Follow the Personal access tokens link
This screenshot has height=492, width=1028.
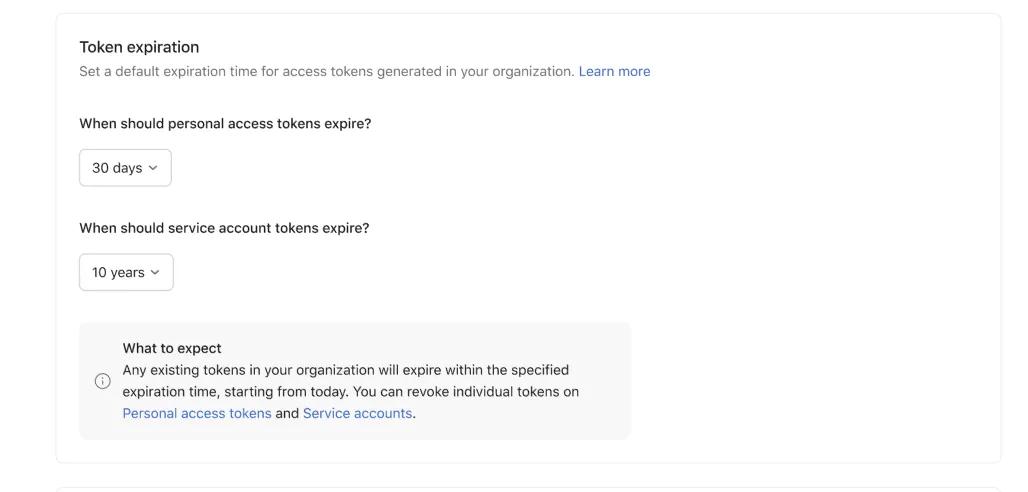197,413
